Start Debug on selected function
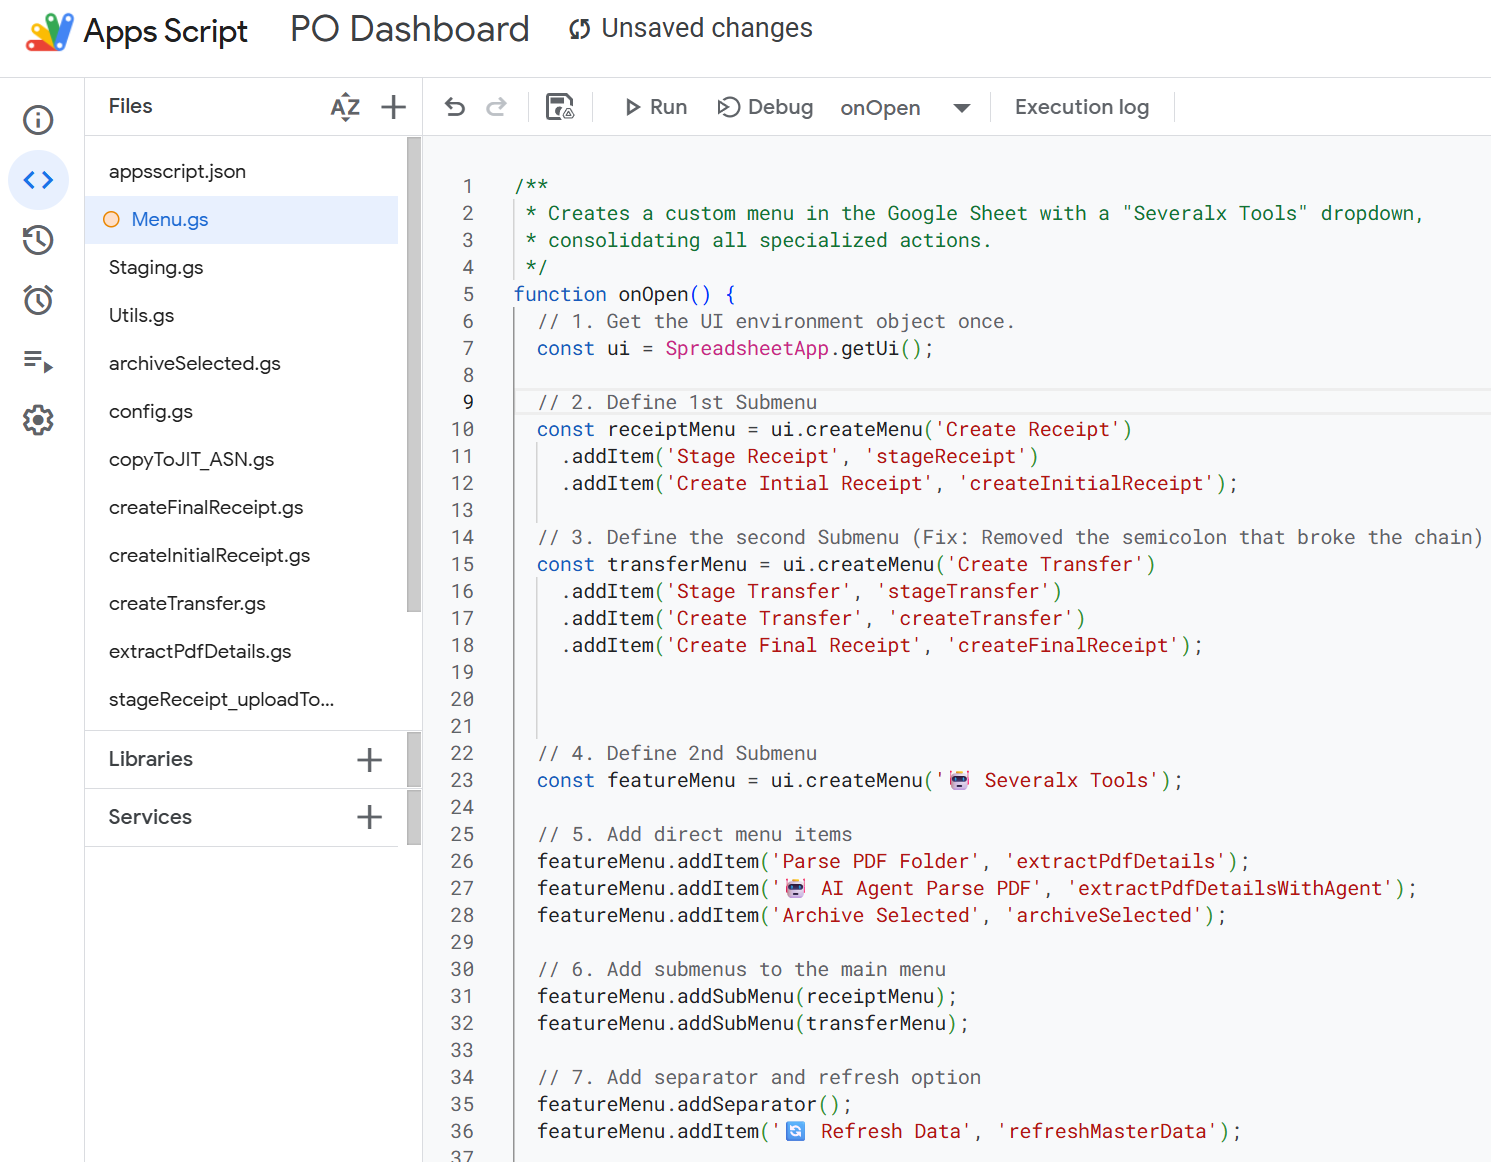 coord(766,107)
